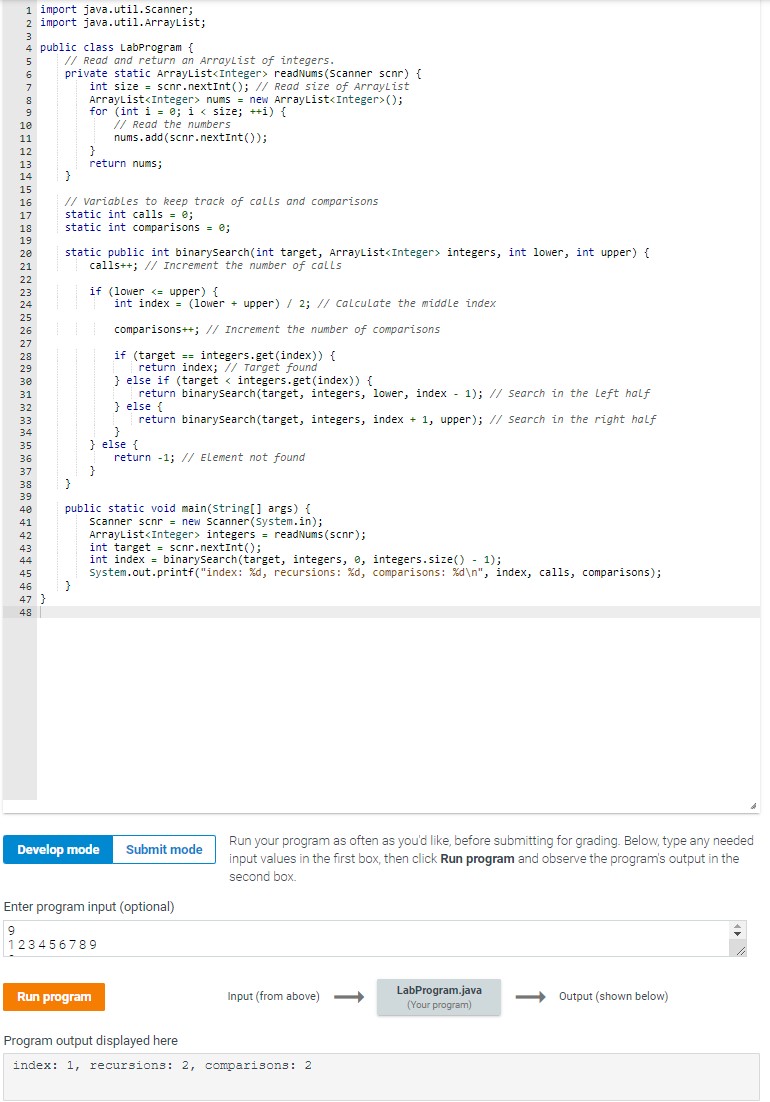
Task: Click 'return -1;' on line 36
Action: (144, 458)
